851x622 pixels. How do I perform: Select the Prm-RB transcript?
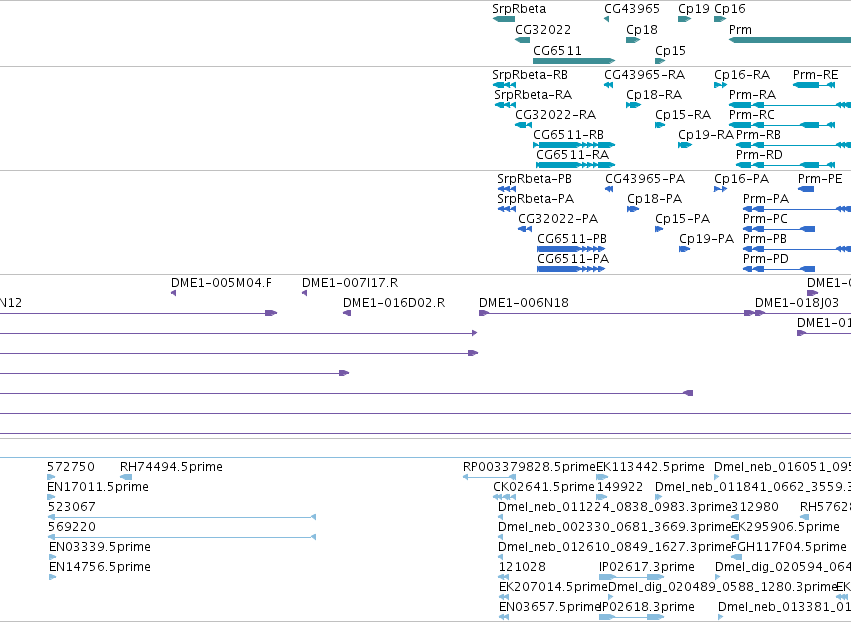[x=793, y=145]
